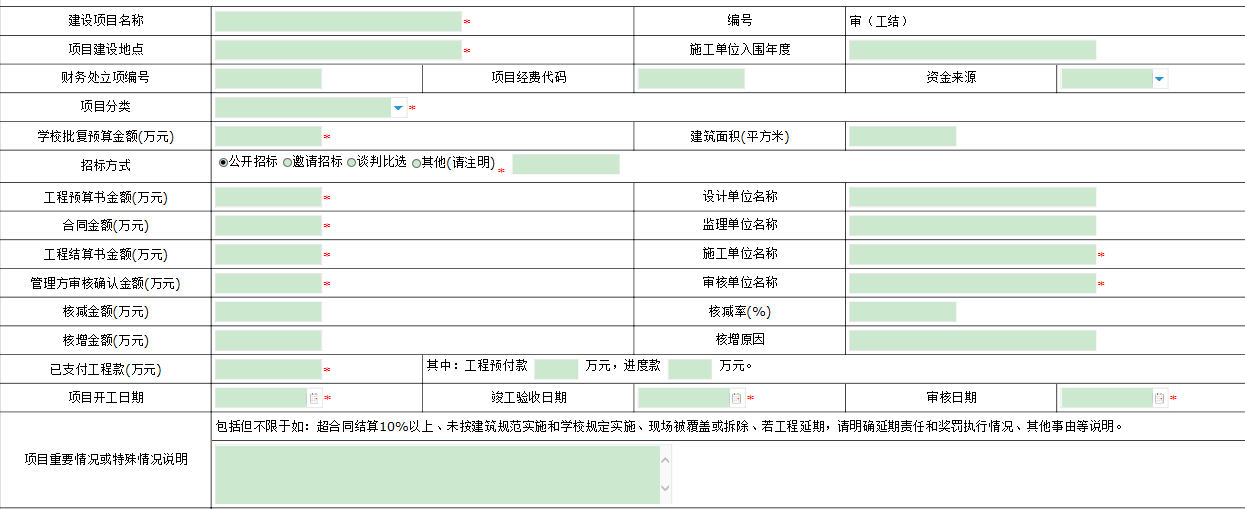Click the 施工单位名称 text field
Screen dimensions: 1245x509
[971, 255]
